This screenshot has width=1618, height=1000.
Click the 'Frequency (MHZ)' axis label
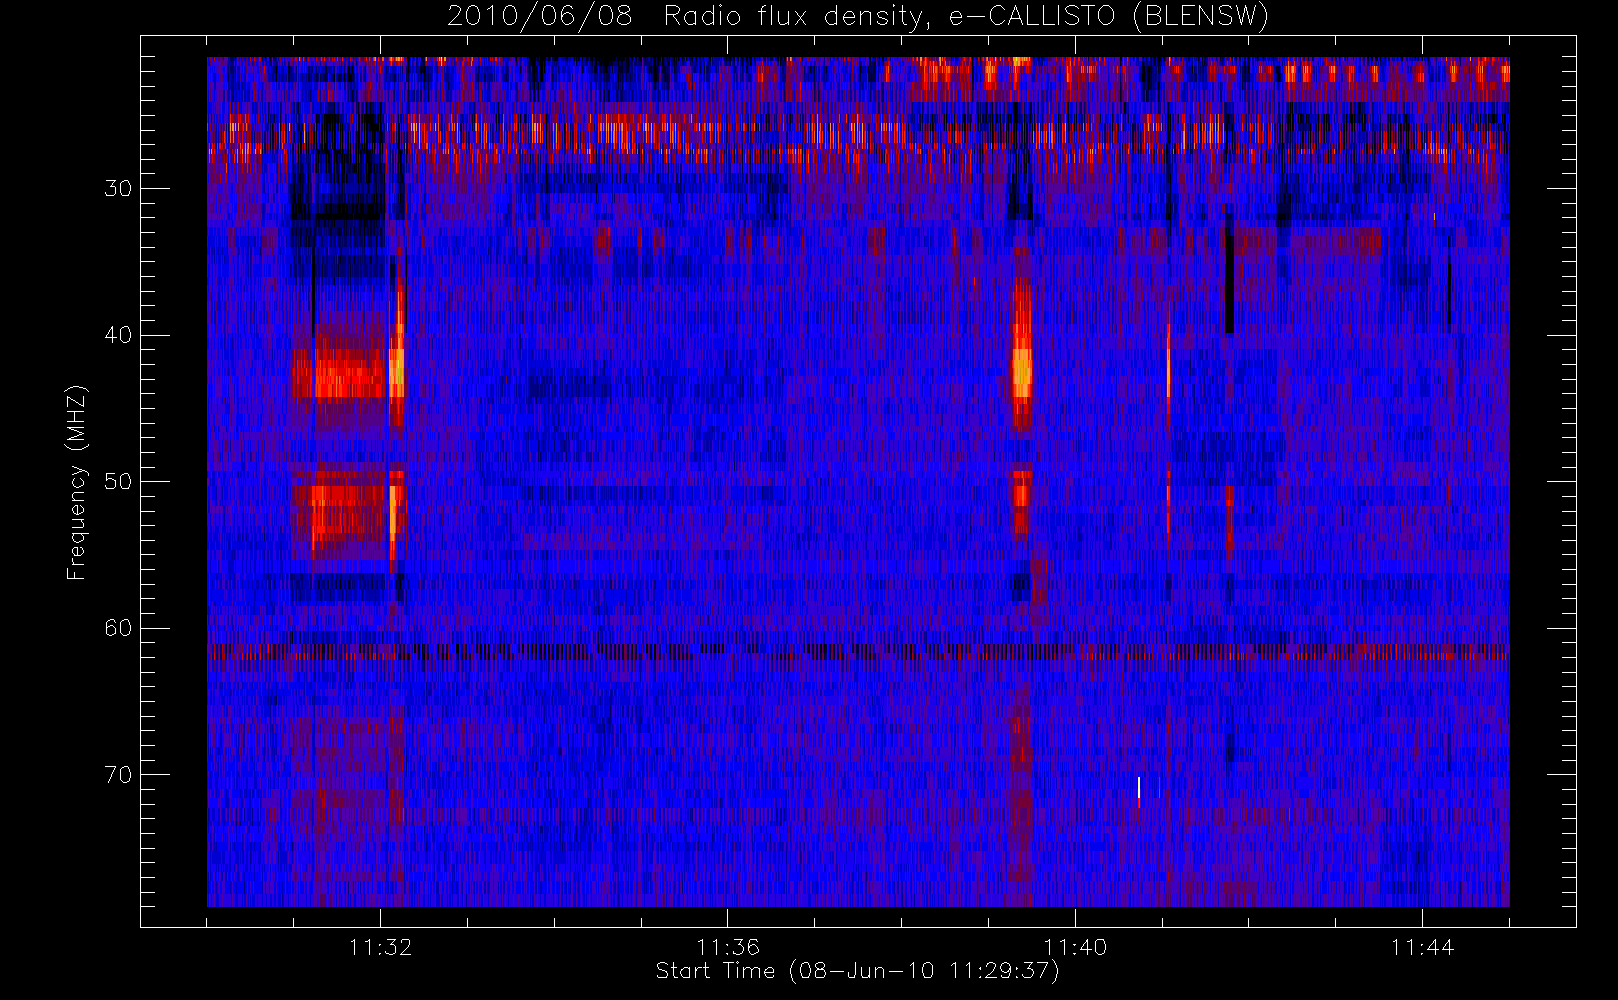point(76,482)
